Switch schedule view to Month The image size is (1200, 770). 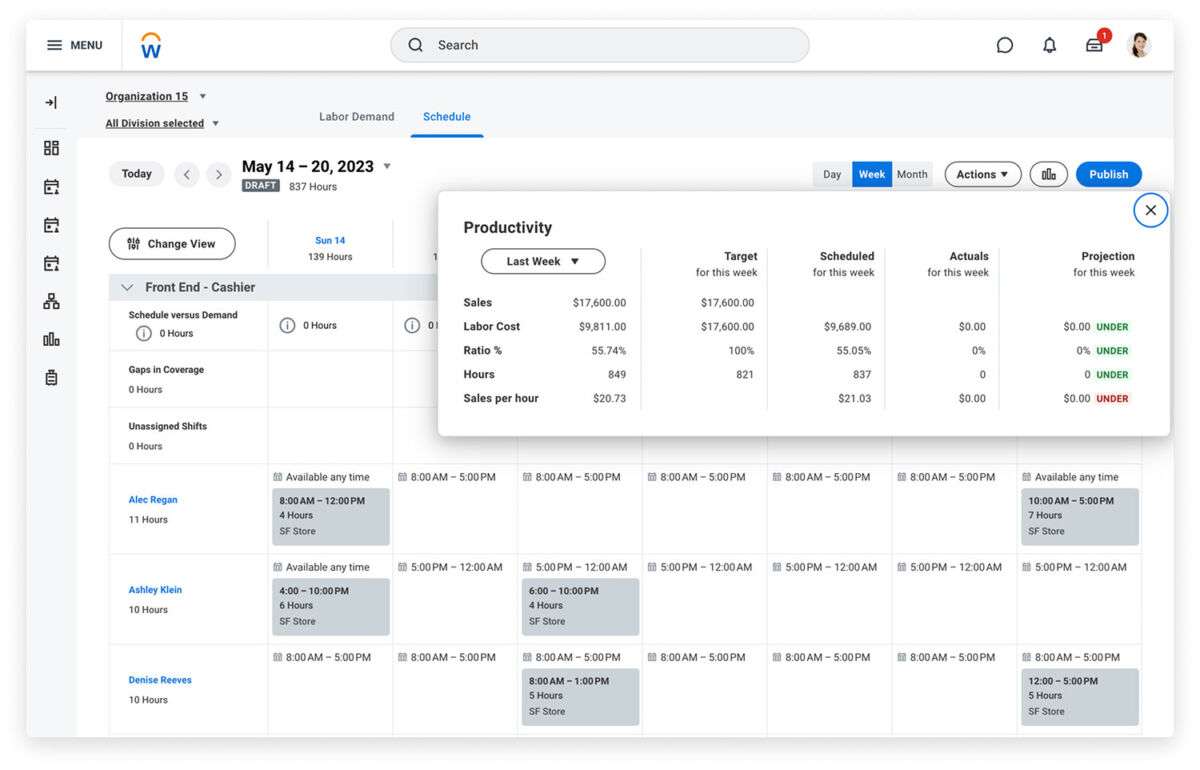point(911,173)
